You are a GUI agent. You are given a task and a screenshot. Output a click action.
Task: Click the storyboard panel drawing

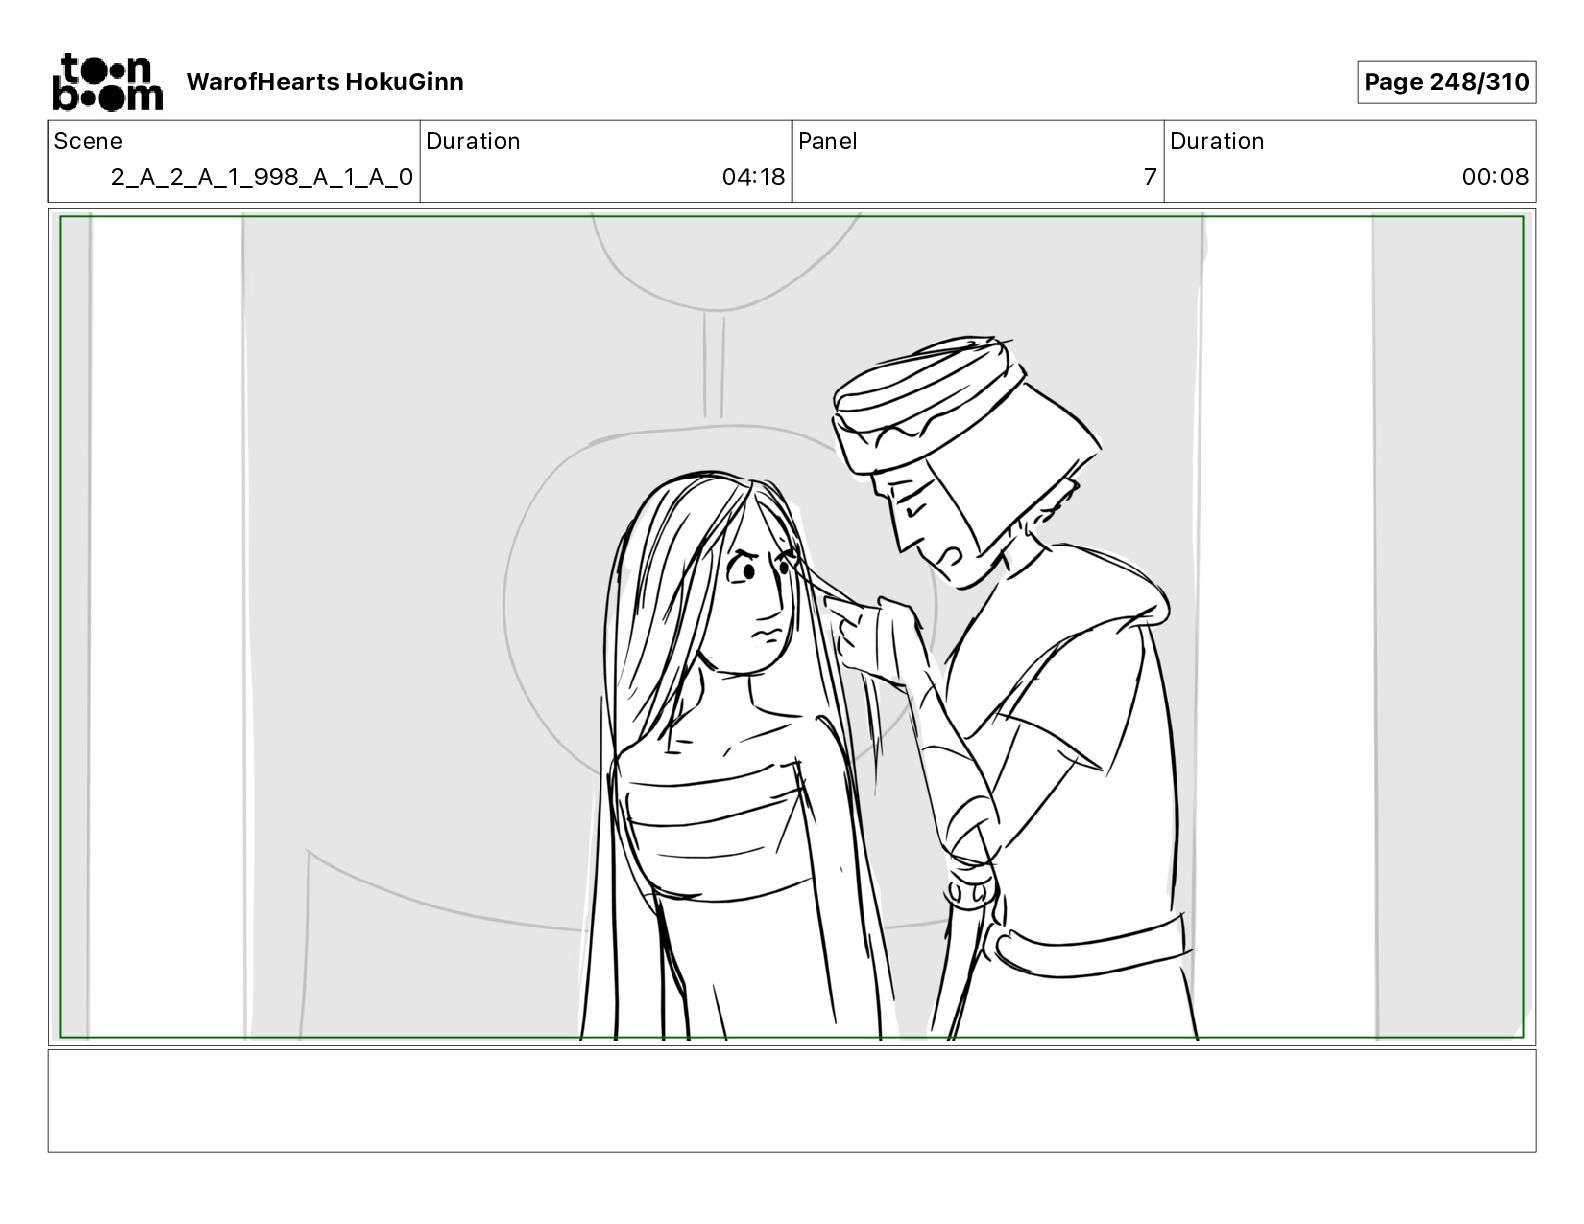(792, 627)
